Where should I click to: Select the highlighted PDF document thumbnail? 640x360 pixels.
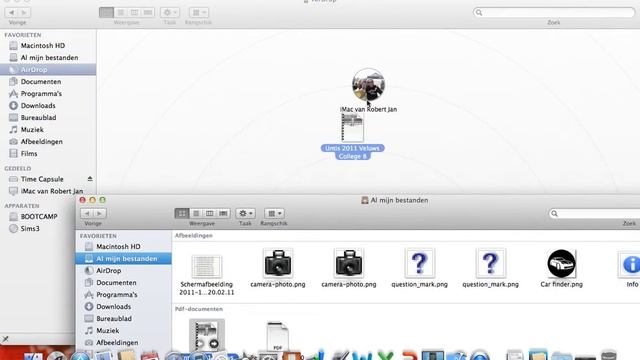click(x=207, y=335)
